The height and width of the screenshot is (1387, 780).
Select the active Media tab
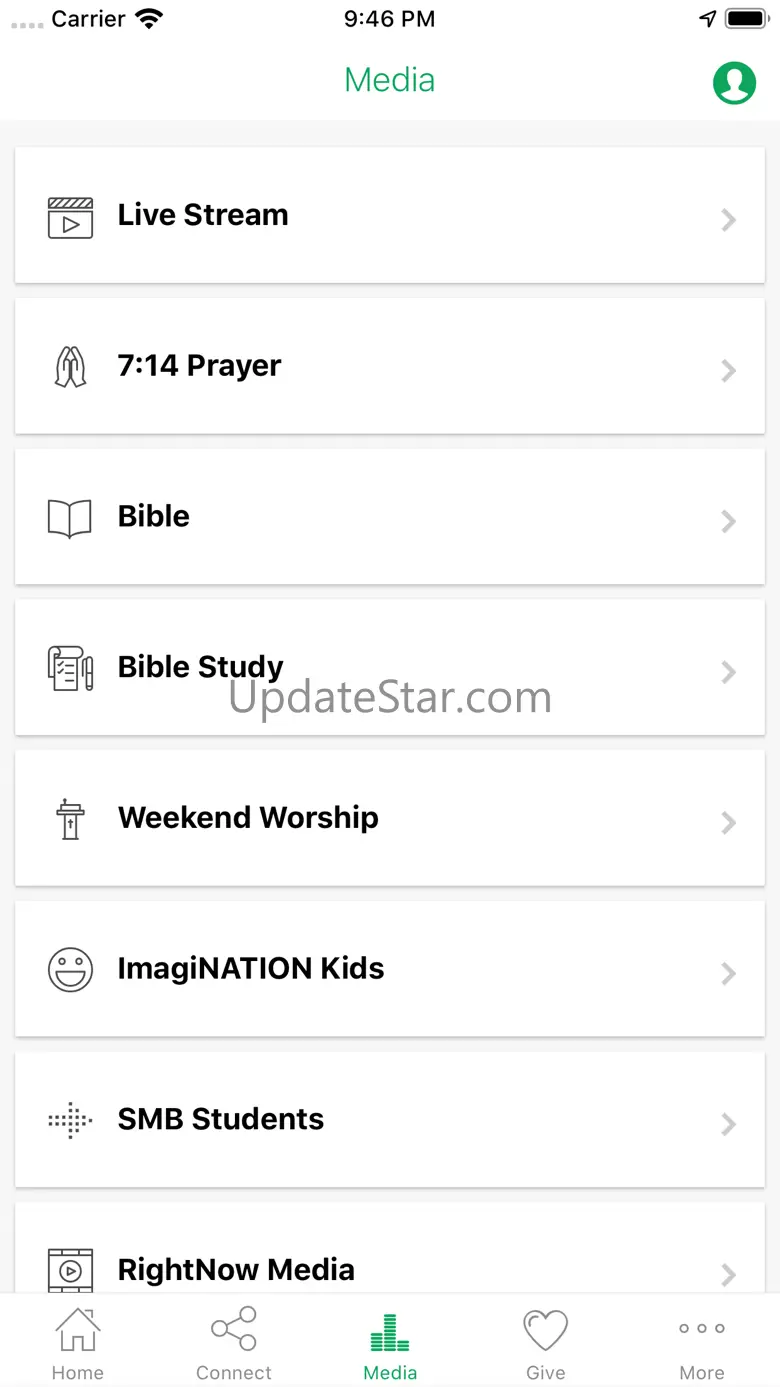(x=390, y=1344)
